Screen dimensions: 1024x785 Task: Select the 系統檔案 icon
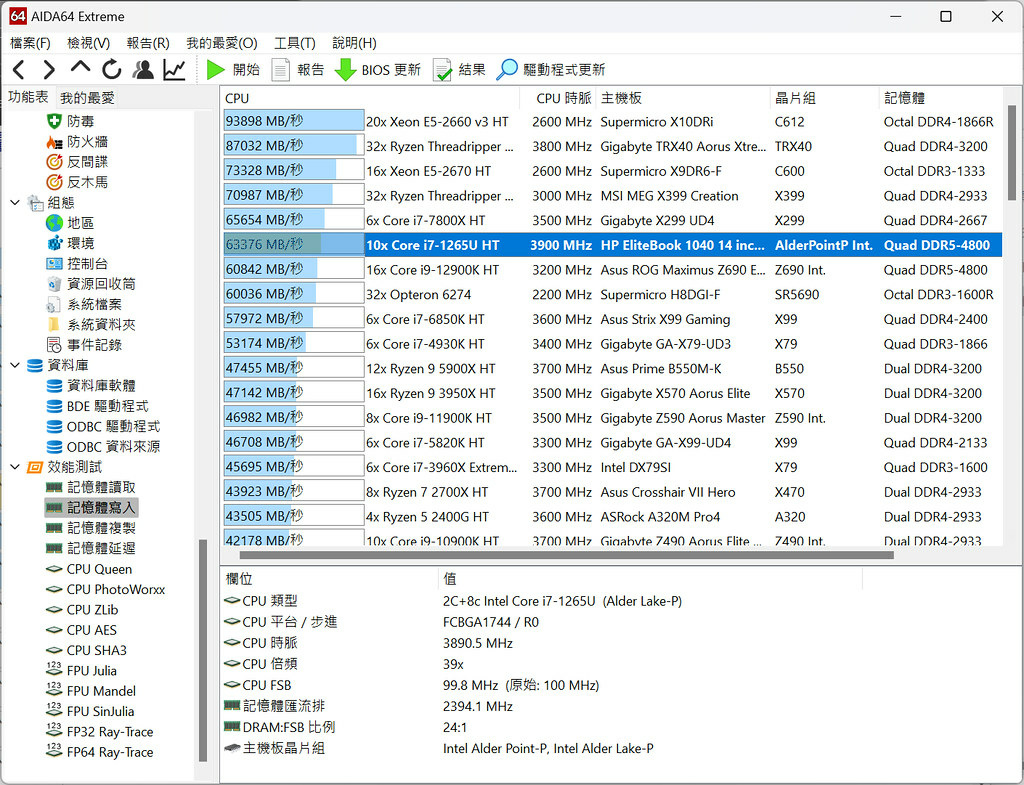[x=54, y=304]
